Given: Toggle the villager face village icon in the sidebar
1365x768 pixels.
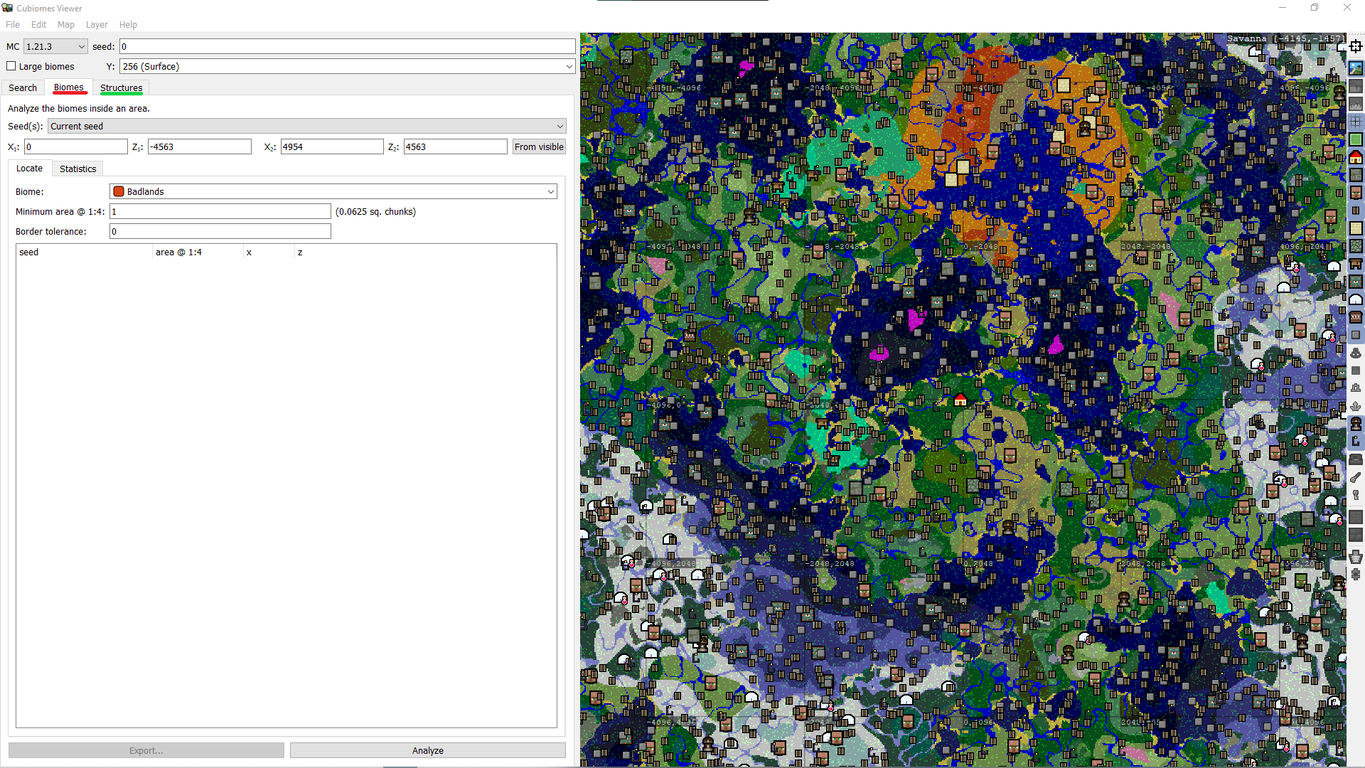Looking at the screenshot, I should pos(1356,192).
